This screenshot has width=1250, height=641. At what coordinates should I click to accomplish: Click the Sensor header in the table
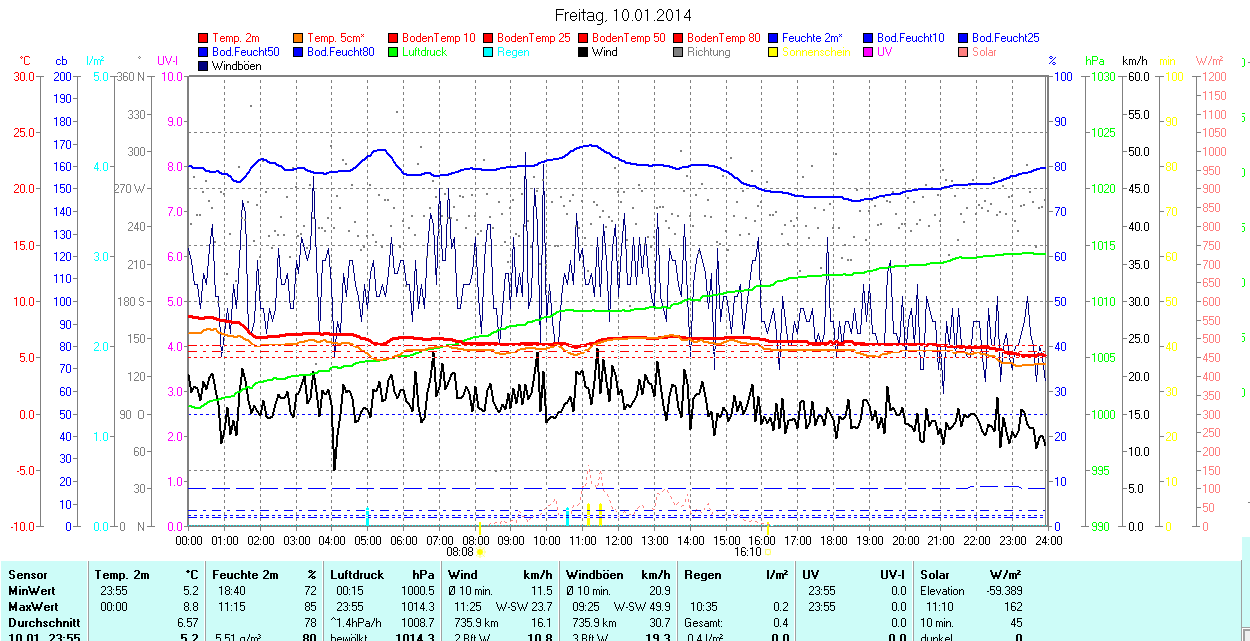pyautogui.click(x=28, y=575)
